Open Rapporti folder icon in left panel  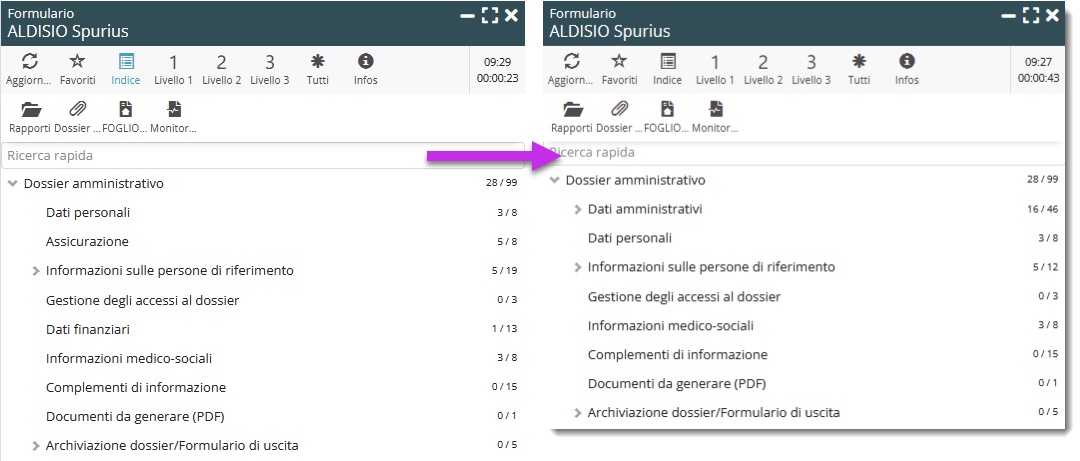(30, 110)
